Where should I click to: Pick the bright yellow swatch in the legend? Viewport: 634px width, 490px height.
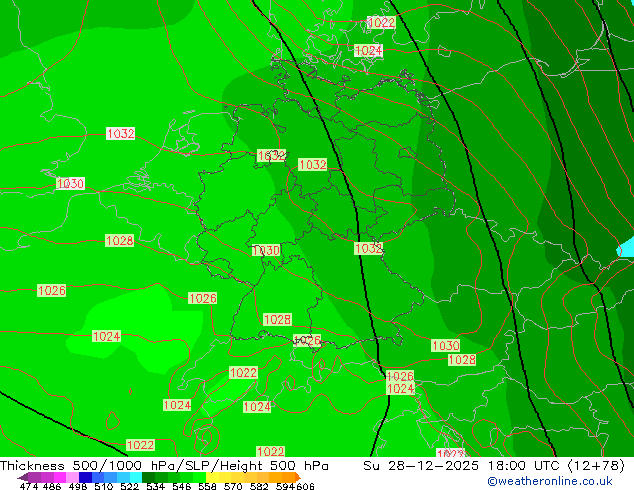[x=212, y=477]
